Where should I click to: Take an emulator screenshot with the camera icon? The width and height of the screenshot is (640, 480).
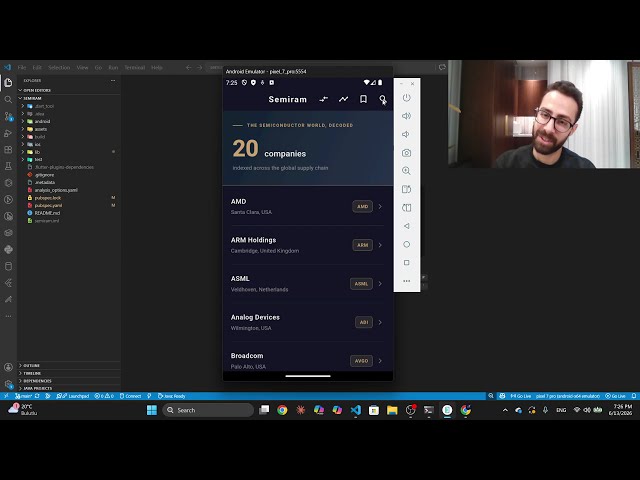point(407,153)
